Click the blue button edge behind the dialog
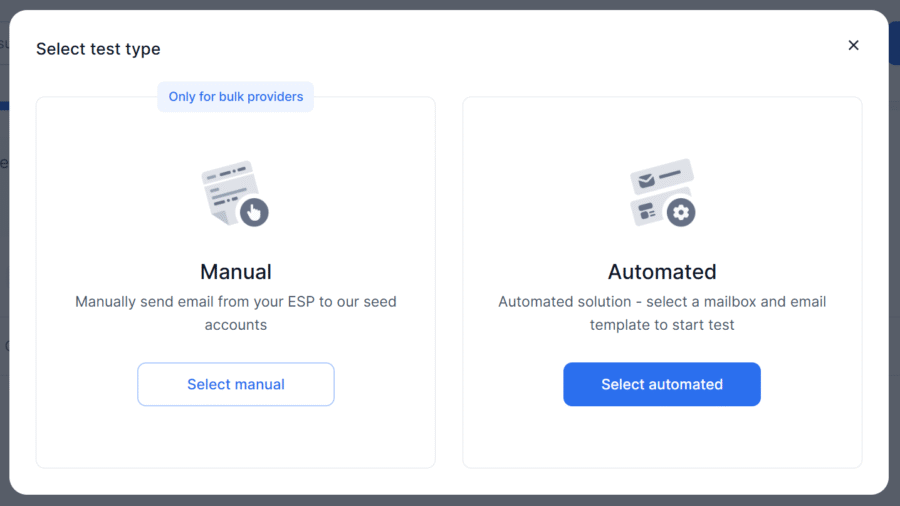 (x=894, y=45)
